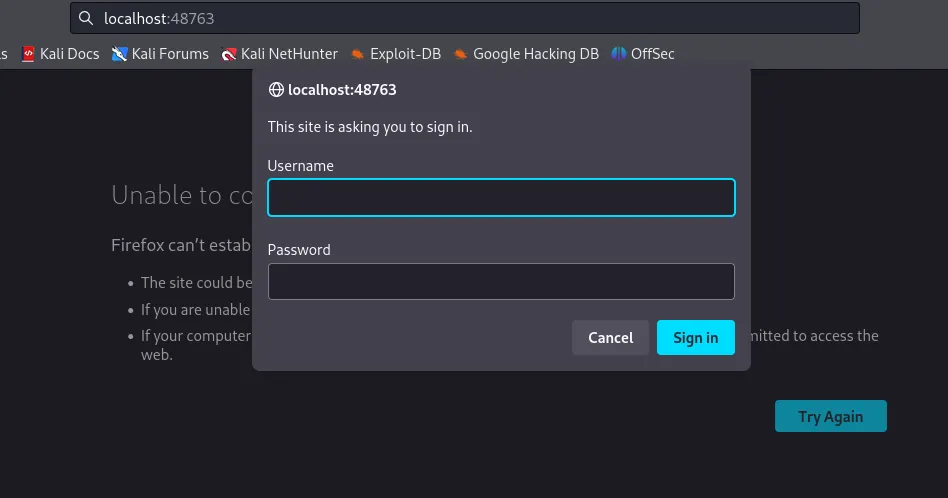Open the Kali NetHunter bookmark
The width and height of the screenshot is (948, 498).
click(279, 54)
